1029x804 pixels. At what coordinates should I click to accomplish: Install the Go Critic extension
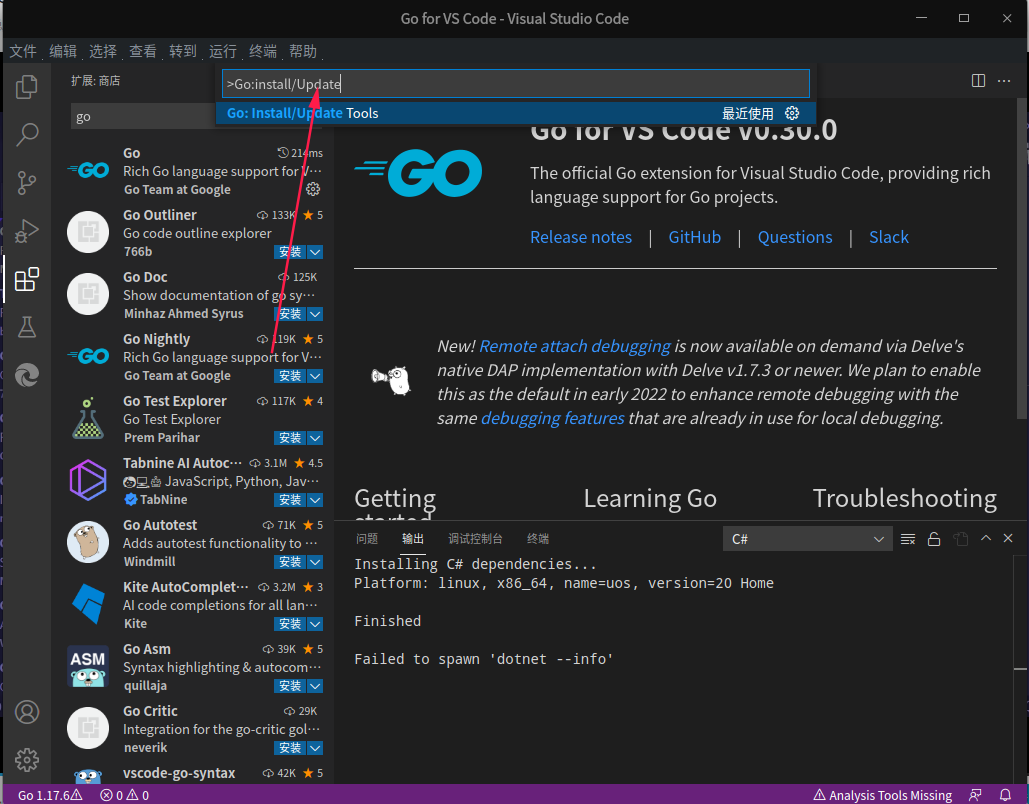point(290,748)
